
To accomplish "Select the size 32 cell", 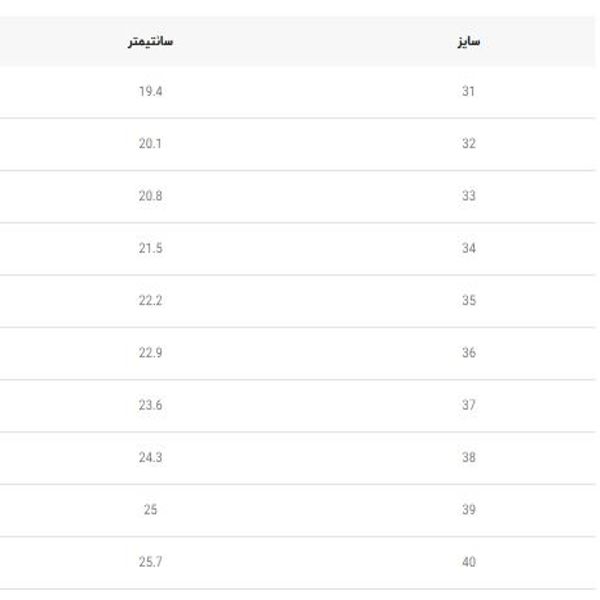I will tap(469, 144).
